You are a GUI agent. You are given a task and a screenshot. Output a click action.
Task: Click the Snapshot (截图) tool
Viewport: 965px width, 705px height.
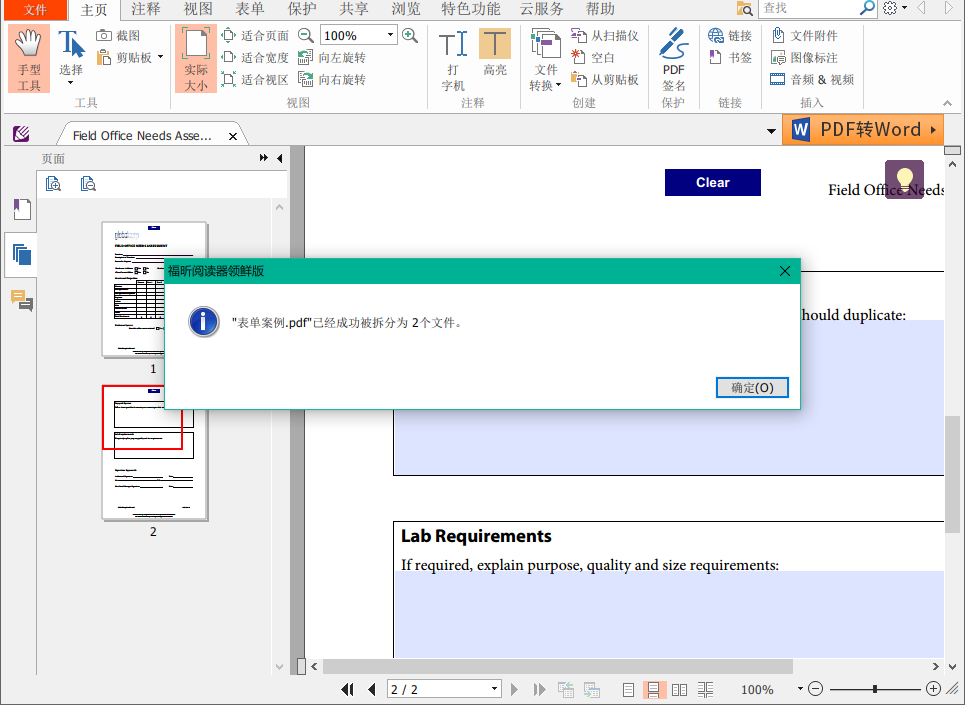119,35
